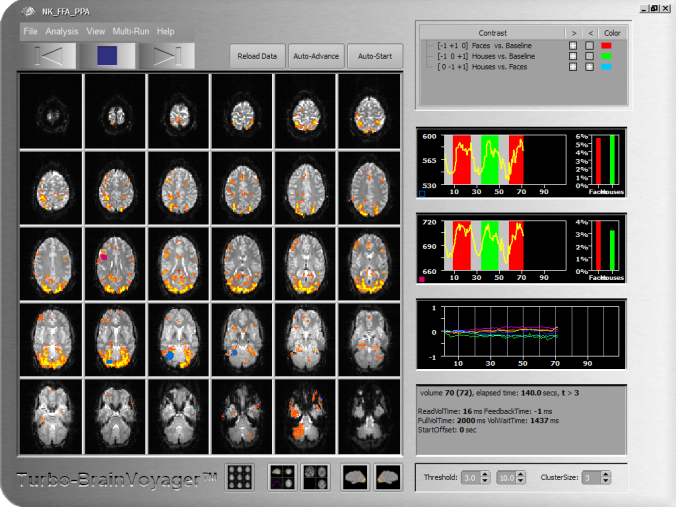Toggle '<' checkbox for Houses vs. Baseline

(x=590, y=56)
